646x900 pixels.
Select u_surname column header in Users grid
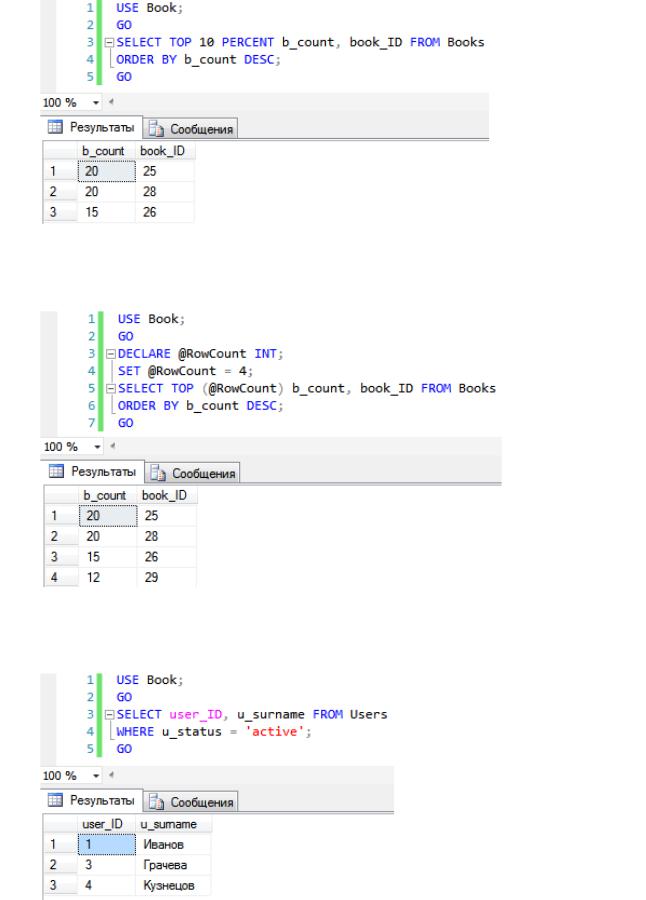pos(173,824)
